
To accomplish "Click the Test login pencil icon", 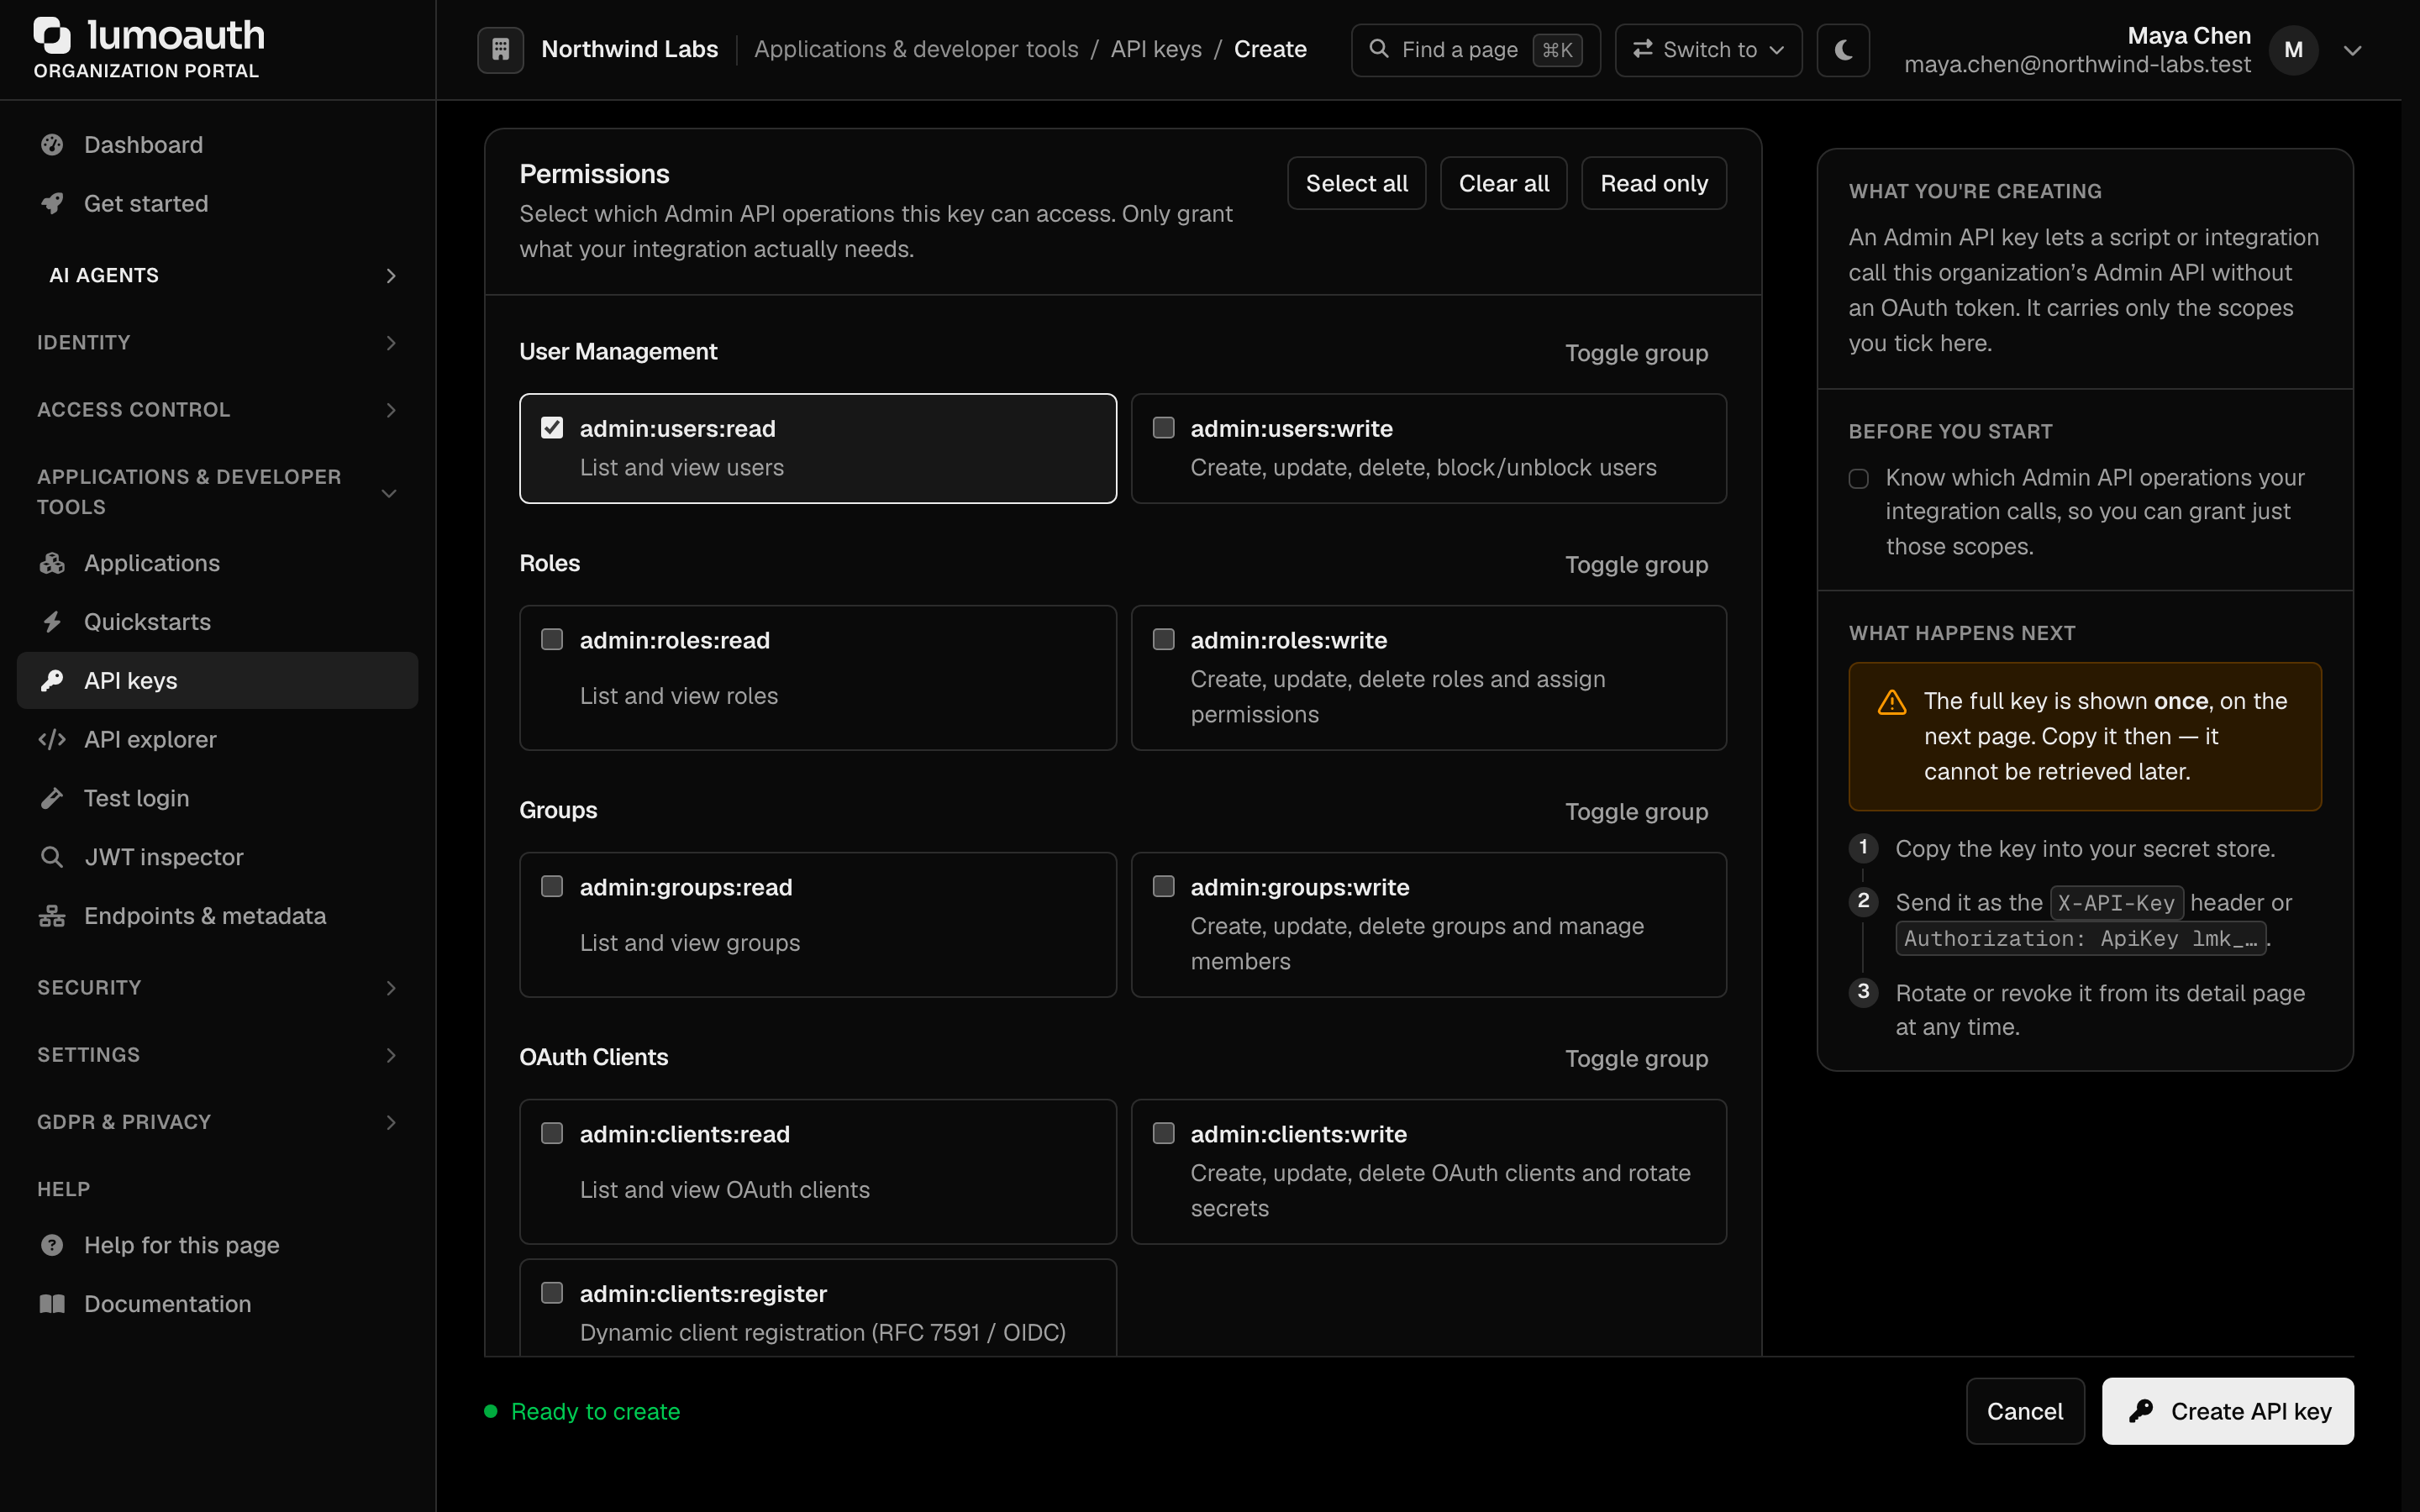I will pyautogui.click(x=52, y=798).
